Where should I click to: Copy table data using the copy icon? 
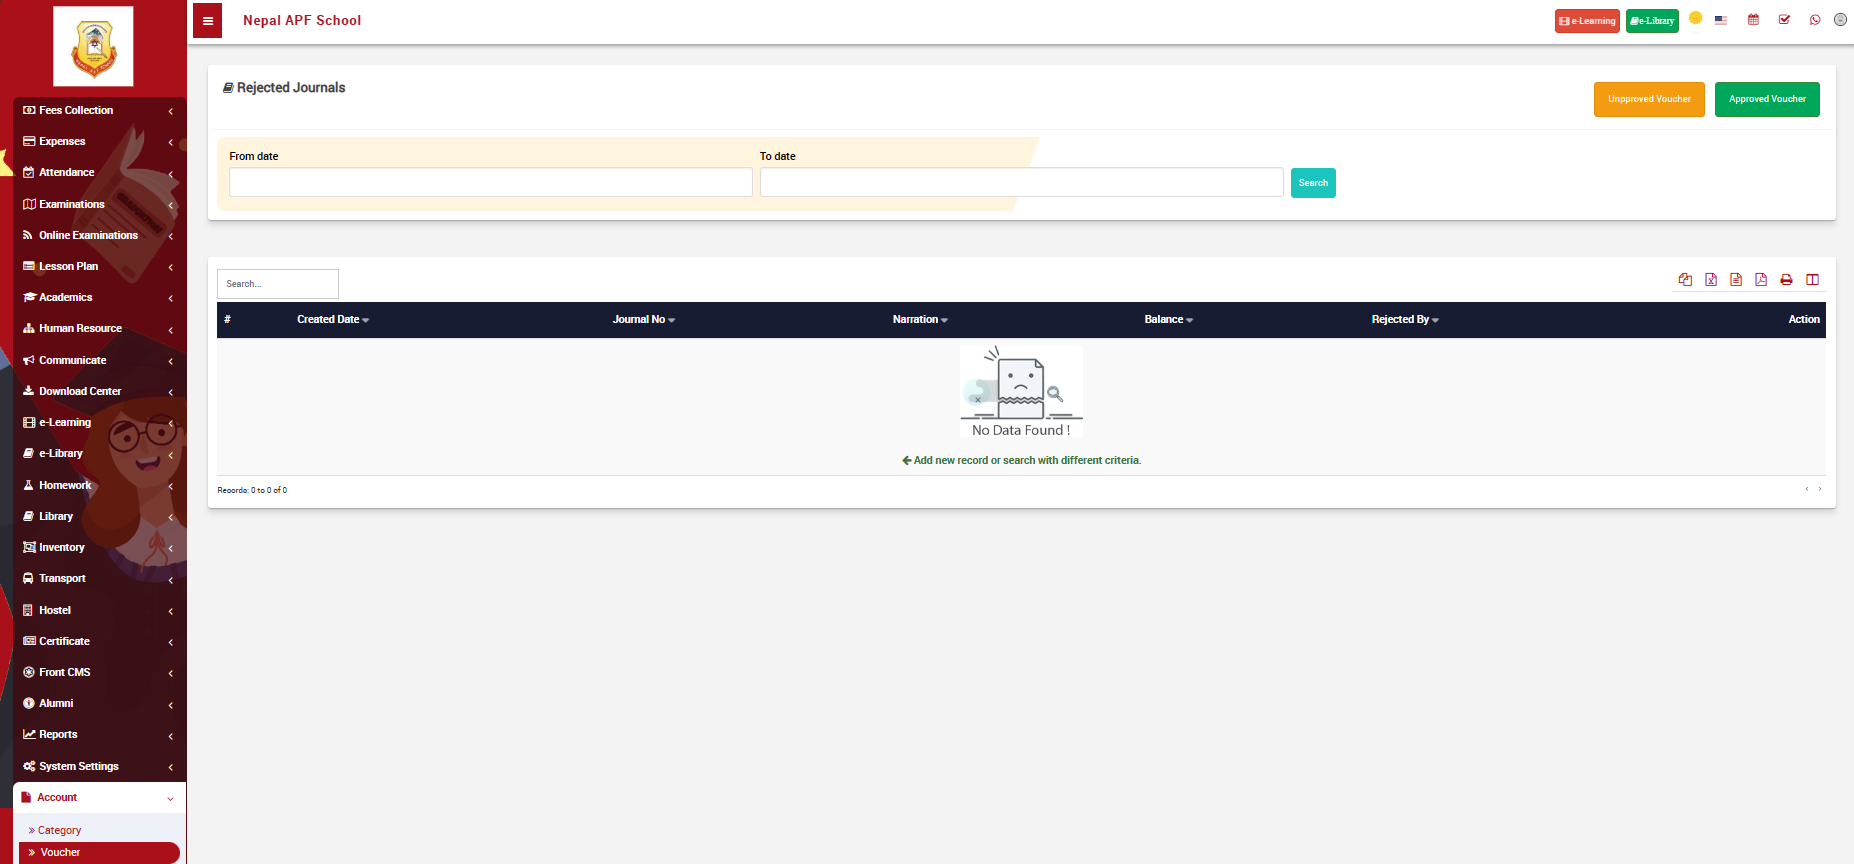click(x=1685, y=280)
